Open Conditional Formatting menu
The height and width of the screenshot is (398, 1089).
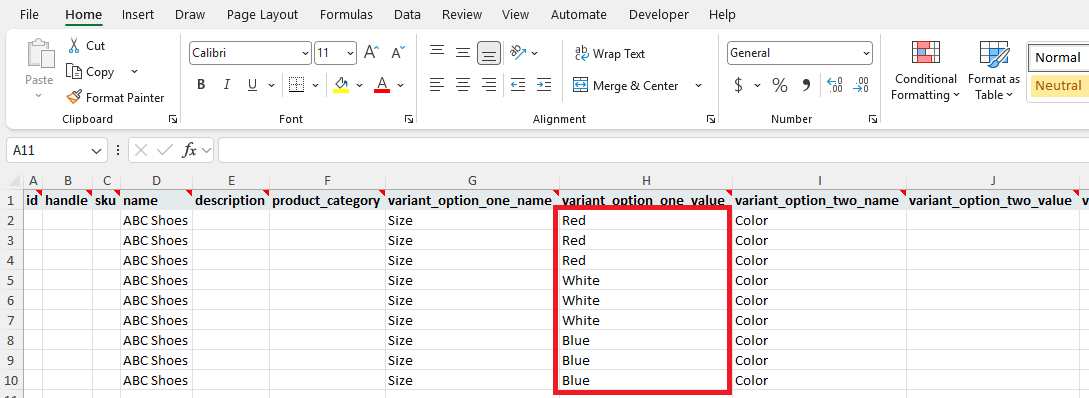pos(925,70)
